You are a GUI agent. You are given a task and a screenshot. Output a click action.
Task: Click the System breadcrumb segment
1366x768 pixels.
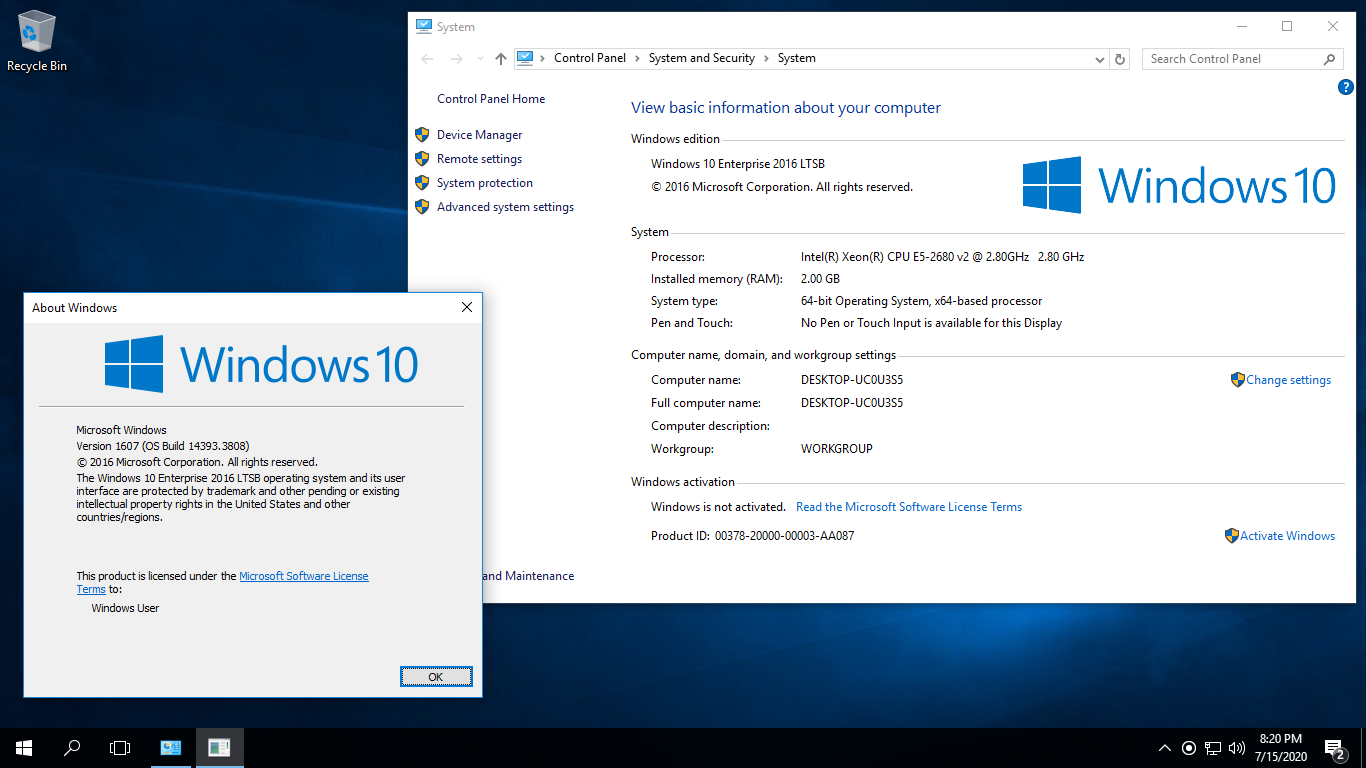(x=797, y=58)
